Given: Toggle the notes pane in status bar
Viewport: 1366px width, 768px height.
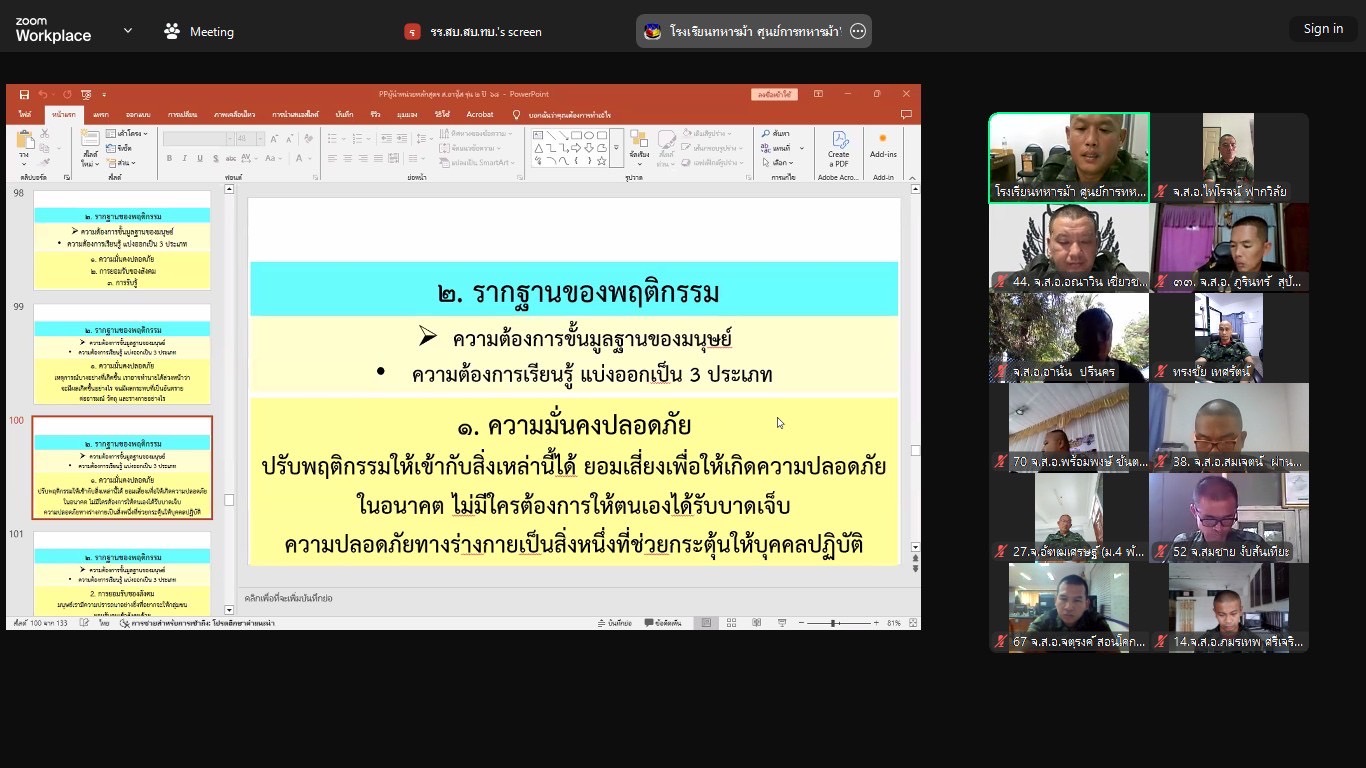Looking at the screenshot, I should click(x=612, y=623).
